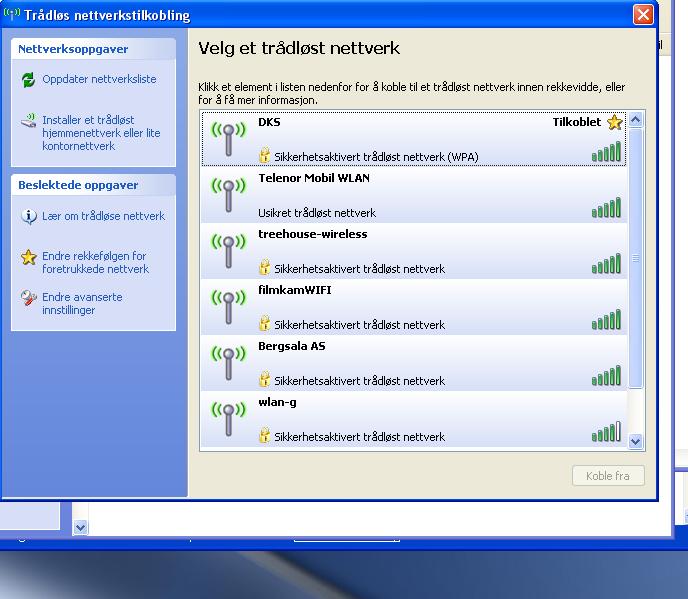Click the wireless setup icon beside Installer et trådløst
This screenshot has height=599, width=688.
click(x=29, y=120)
